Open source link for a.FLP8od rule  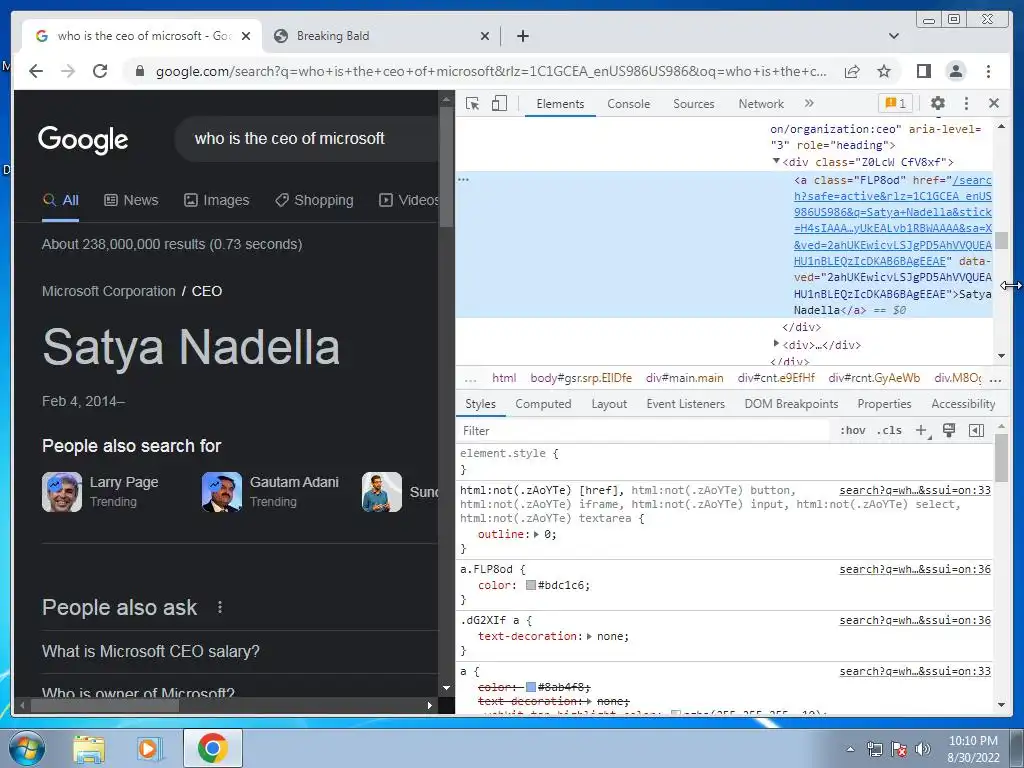915,569
